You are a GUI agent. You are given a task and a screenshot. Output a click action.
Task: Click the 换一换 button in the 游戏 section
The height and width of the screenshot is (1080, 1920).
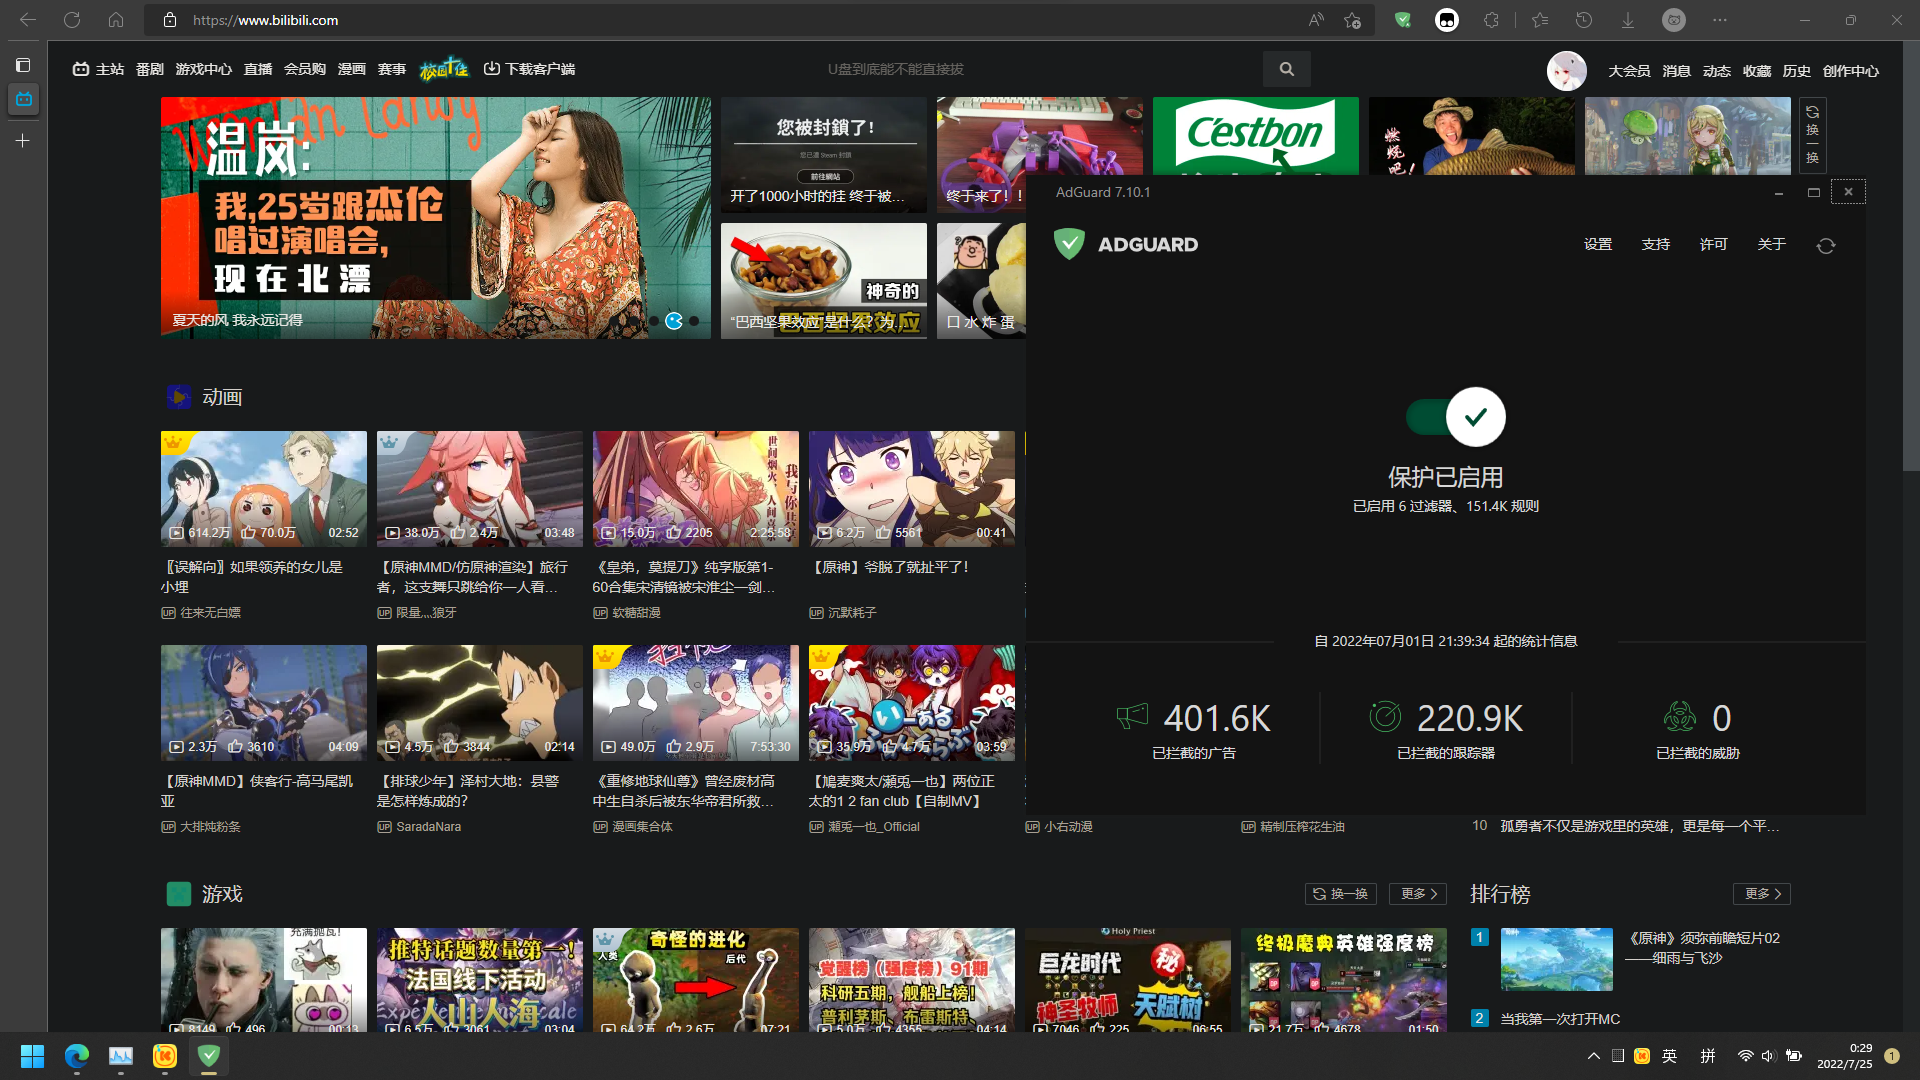1340,894
